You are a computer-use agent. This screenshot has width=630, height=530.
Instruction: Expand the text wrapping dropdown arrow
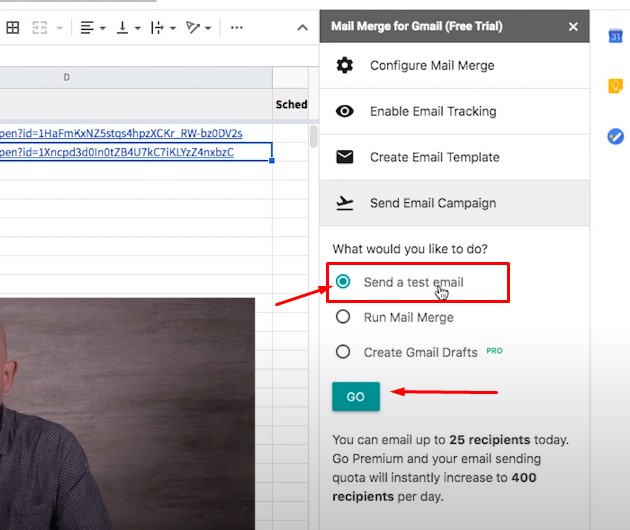173,28
